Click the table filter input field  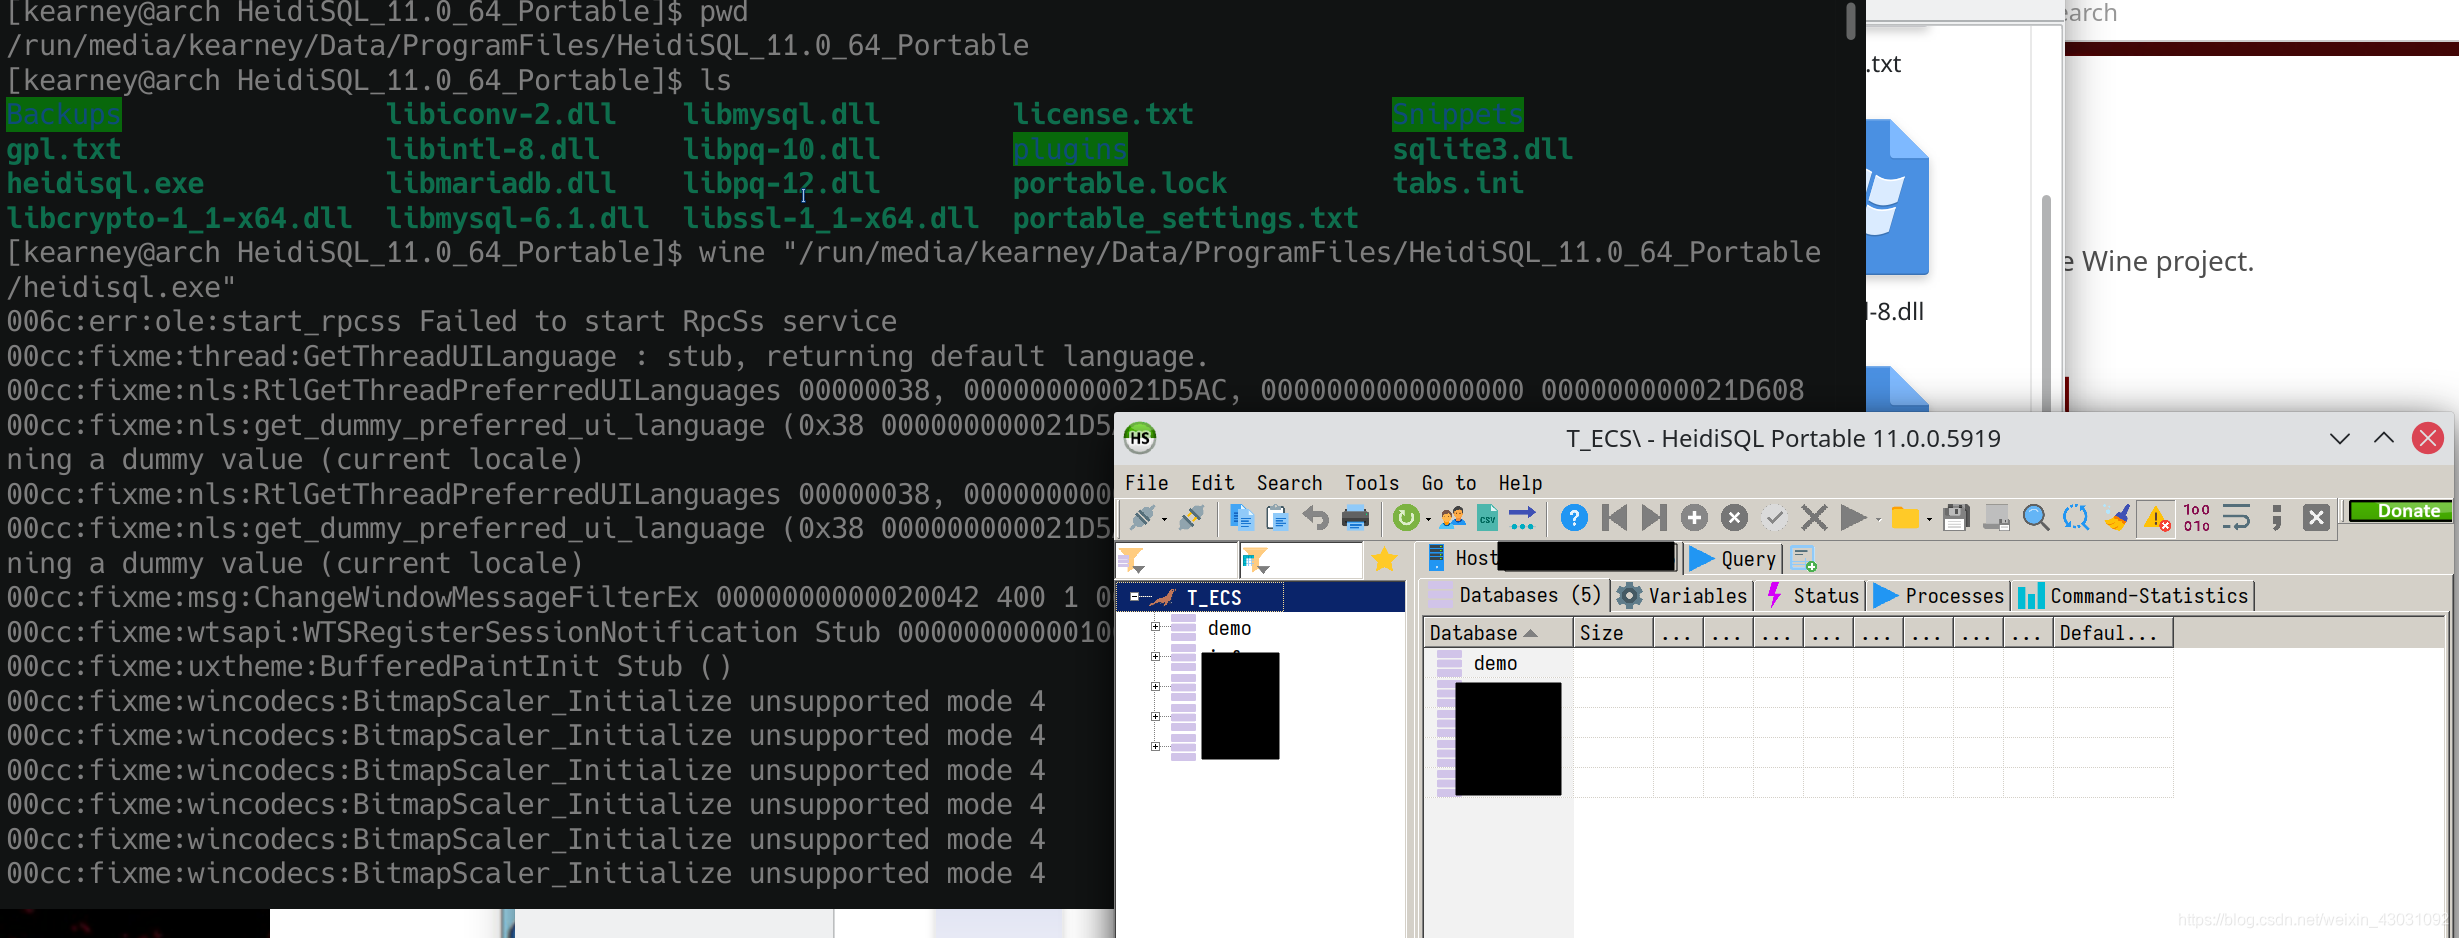pos(1300,560)
